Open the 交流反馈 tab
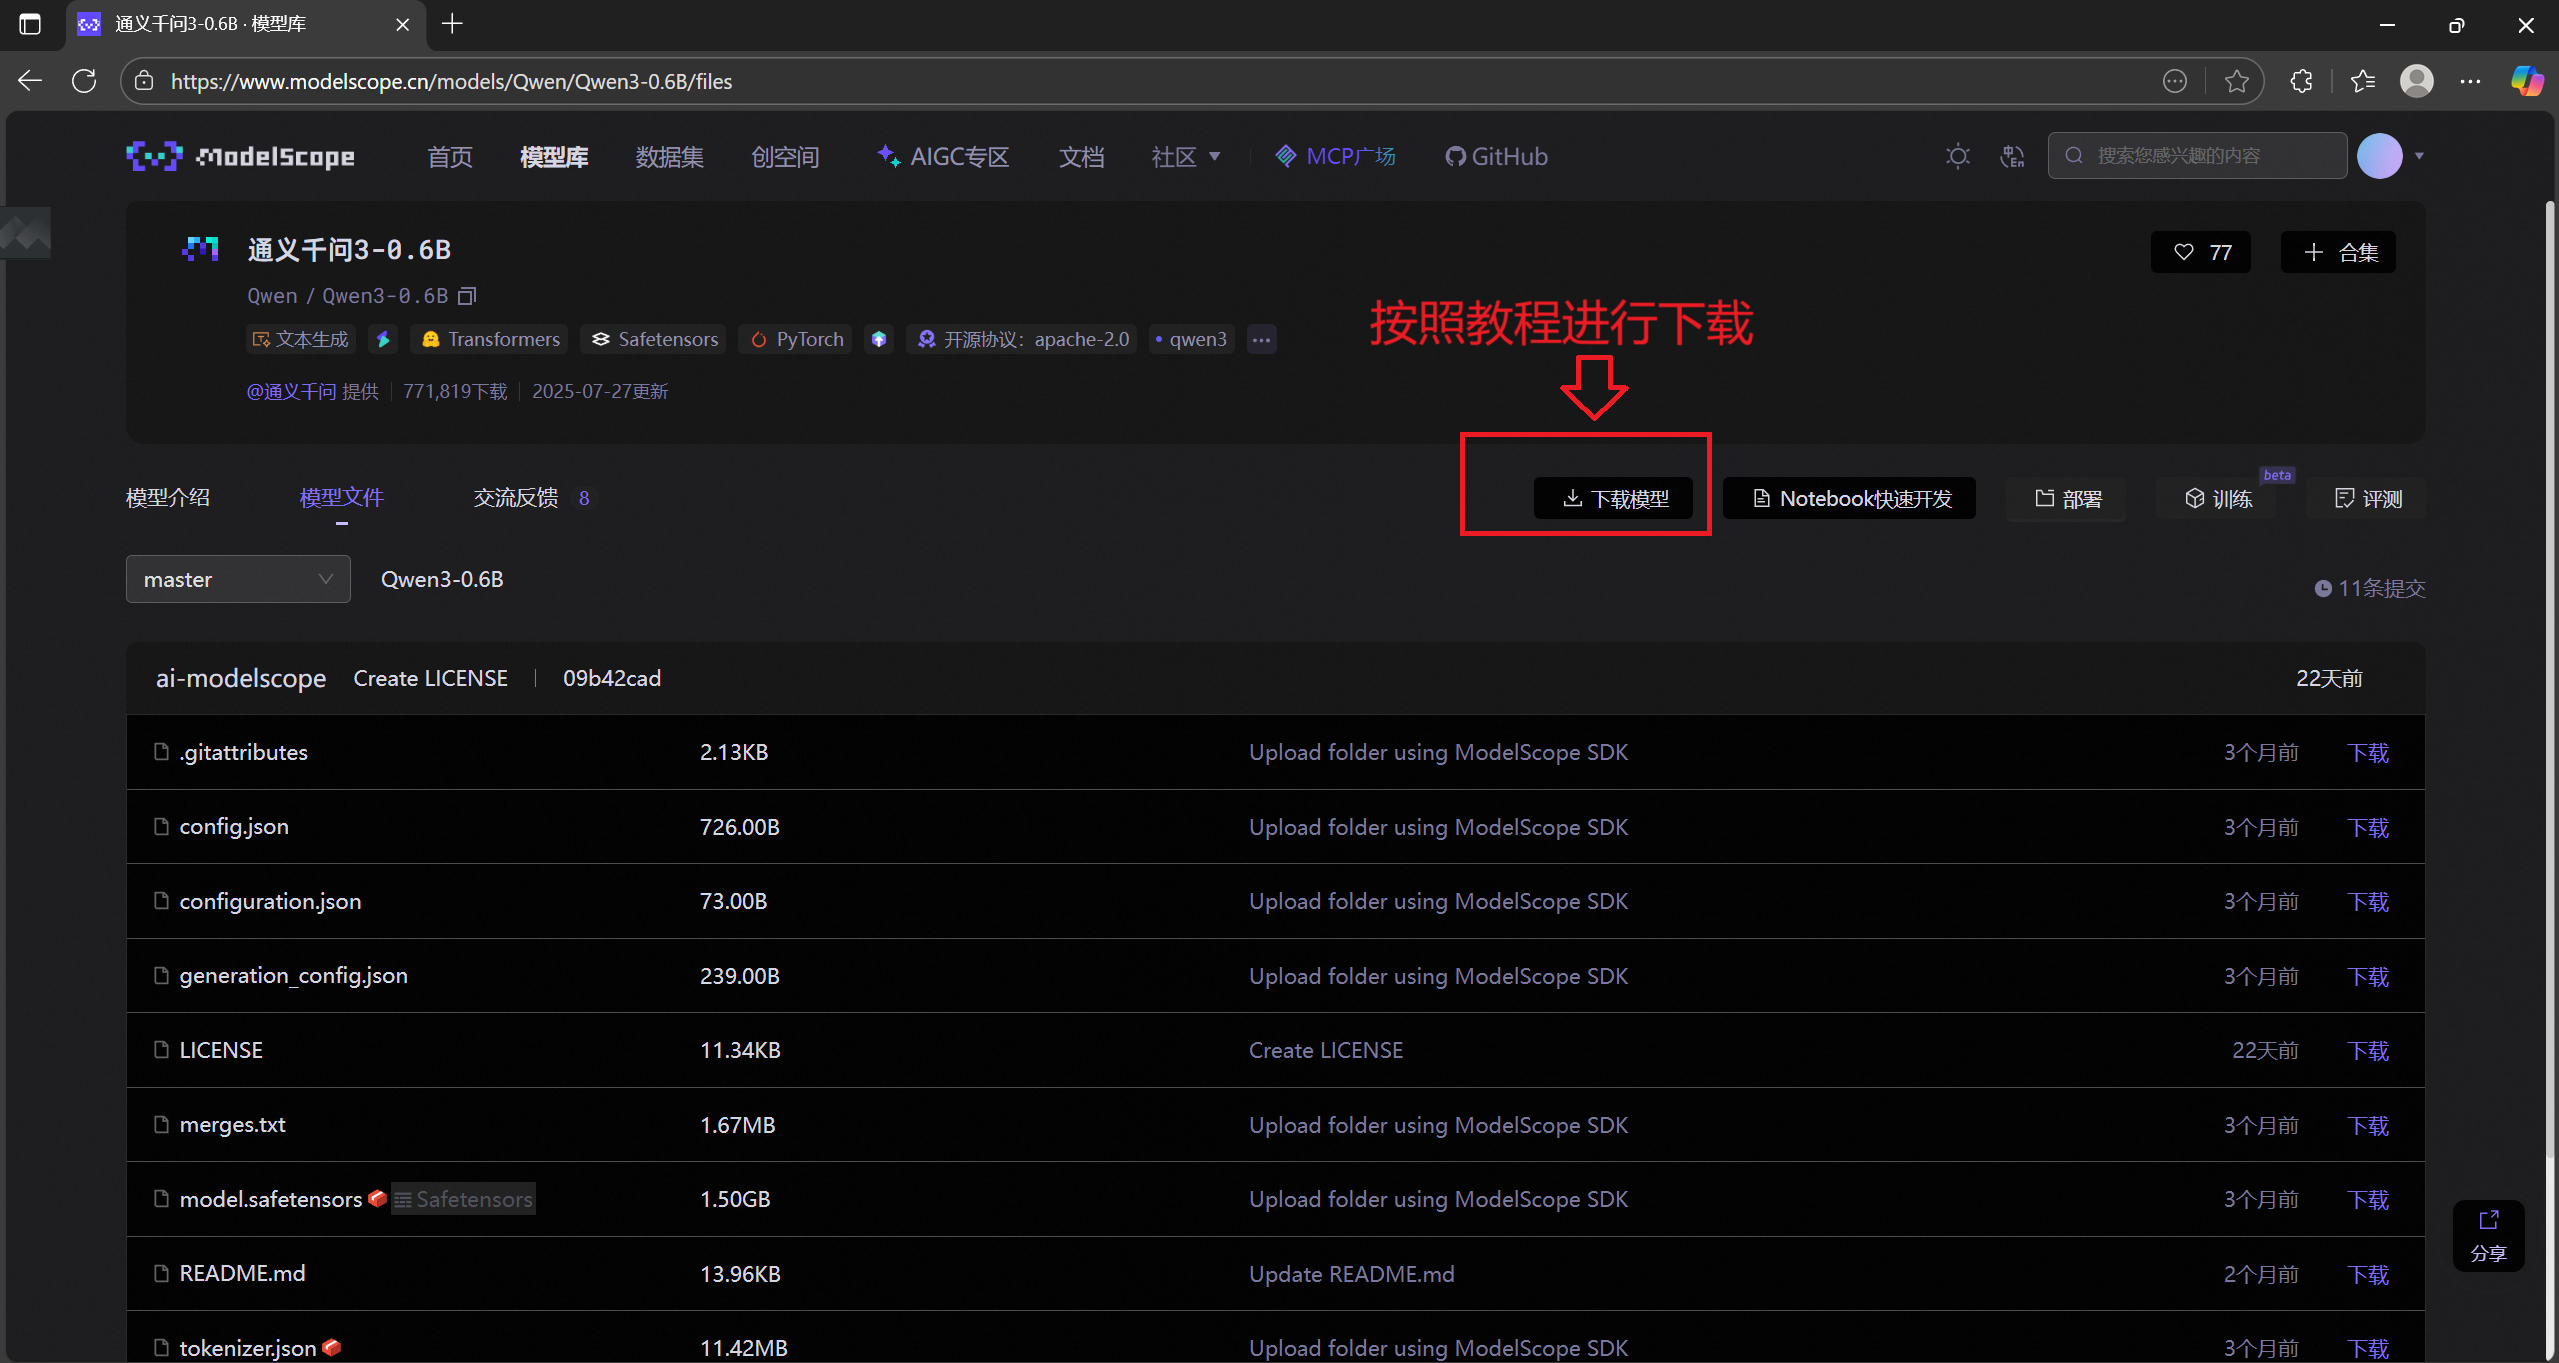Screen dimensions: 2559x1363 [516, 497]
